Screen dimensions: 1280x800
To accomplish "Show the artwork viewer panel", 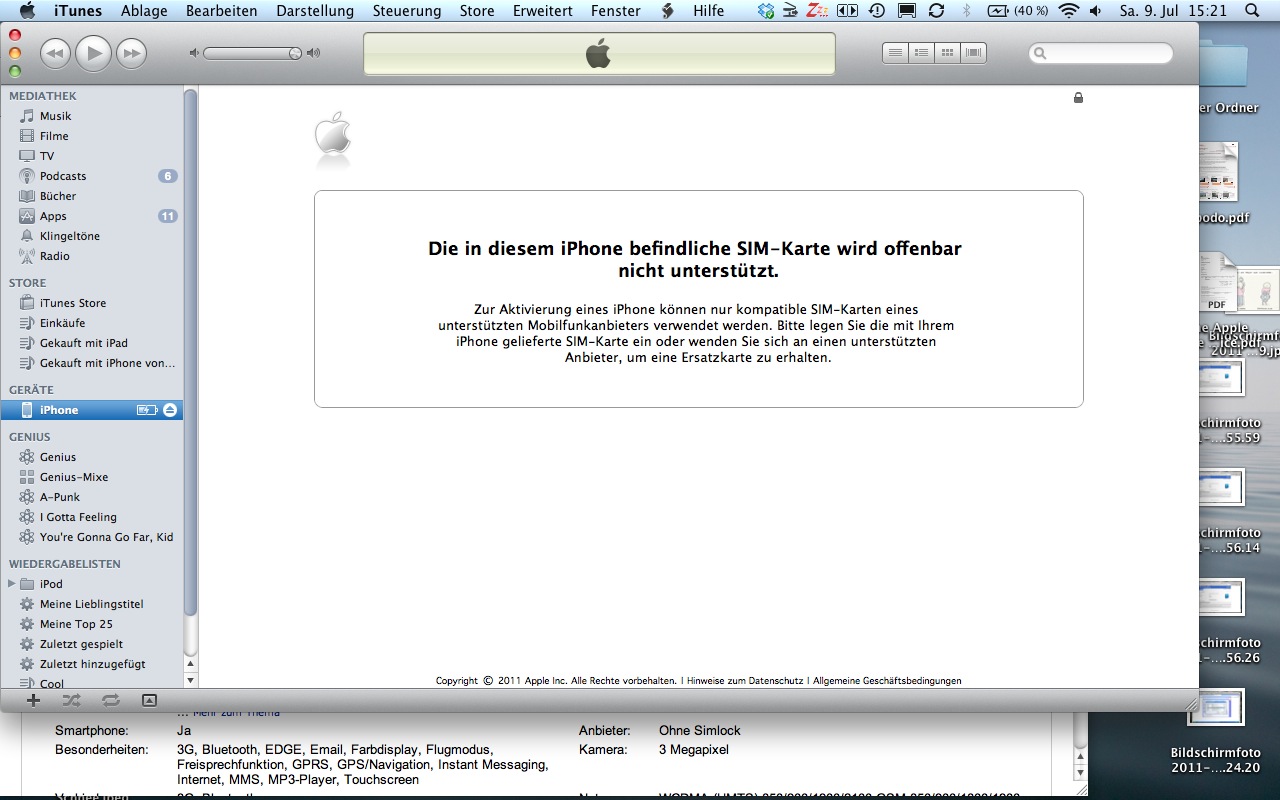I will click(x=149, y=700).
